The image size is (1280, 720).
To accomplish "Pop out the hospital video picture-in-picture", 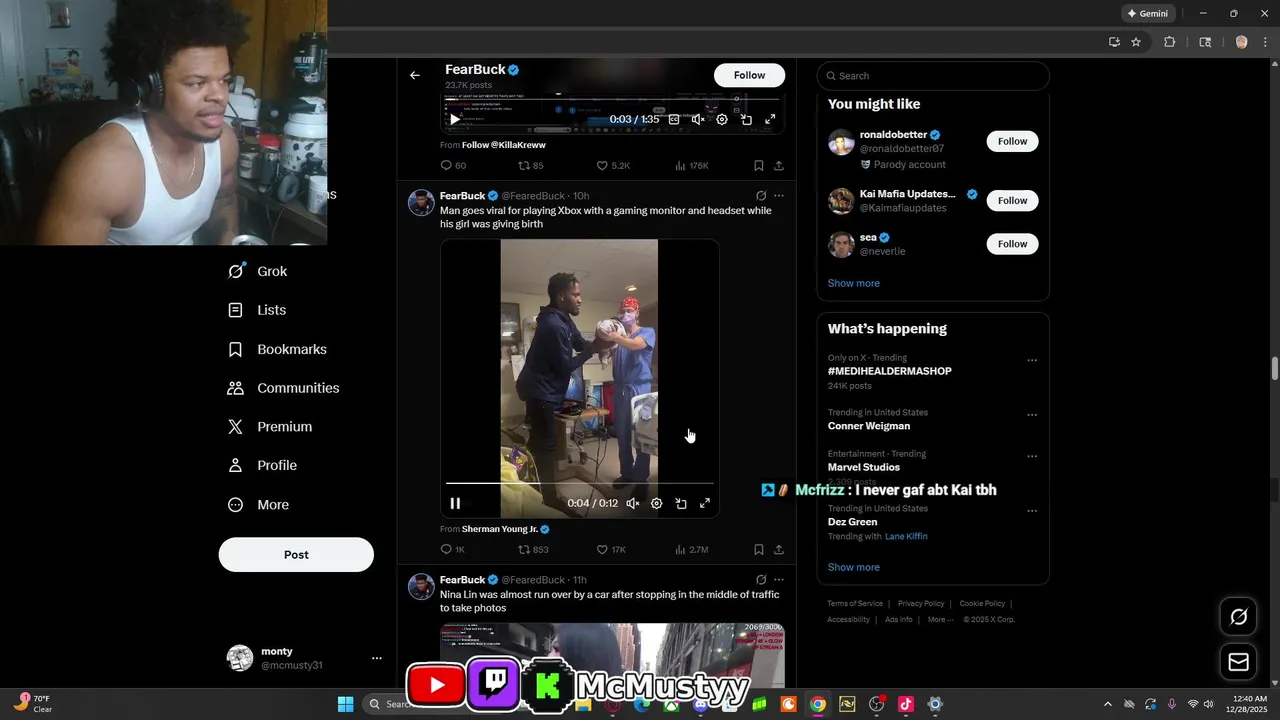I will [x=681, y=503].
